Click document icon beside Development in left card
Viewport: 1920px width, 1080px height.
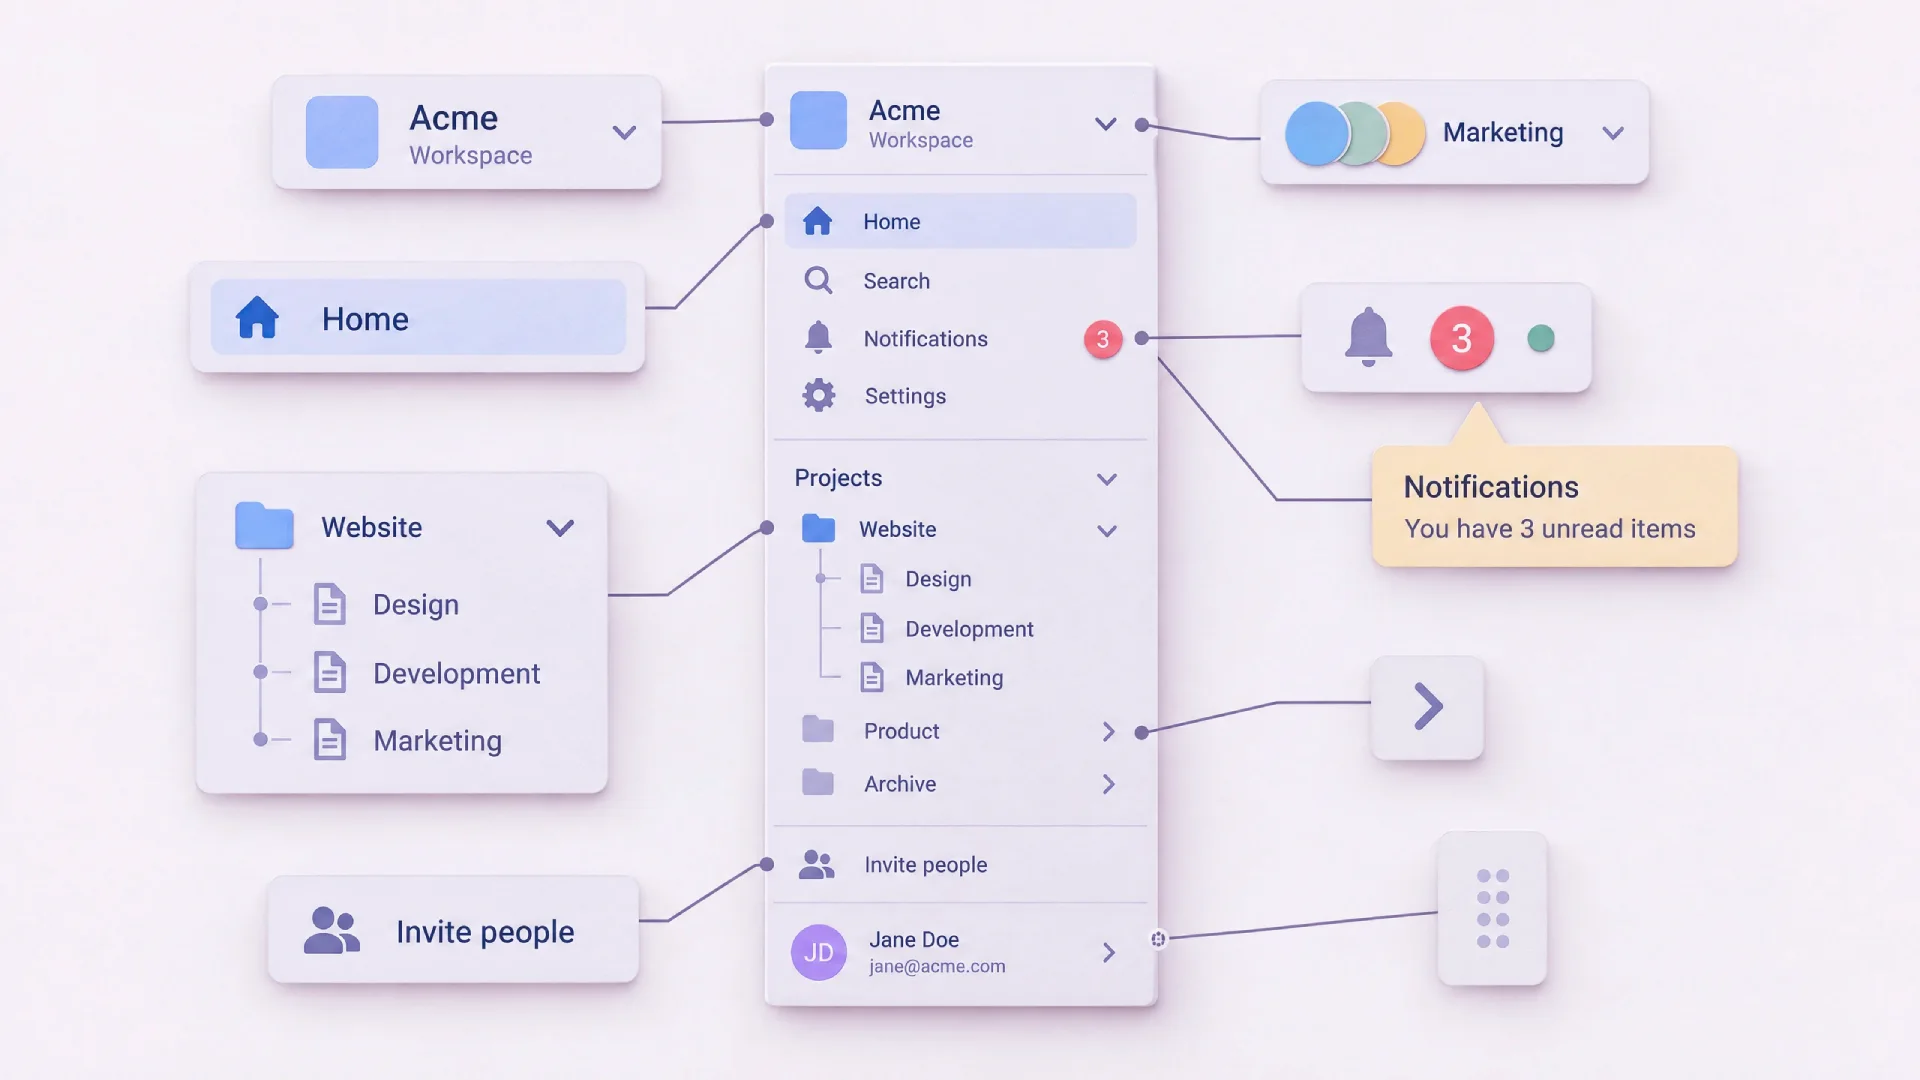pos(330,672)
